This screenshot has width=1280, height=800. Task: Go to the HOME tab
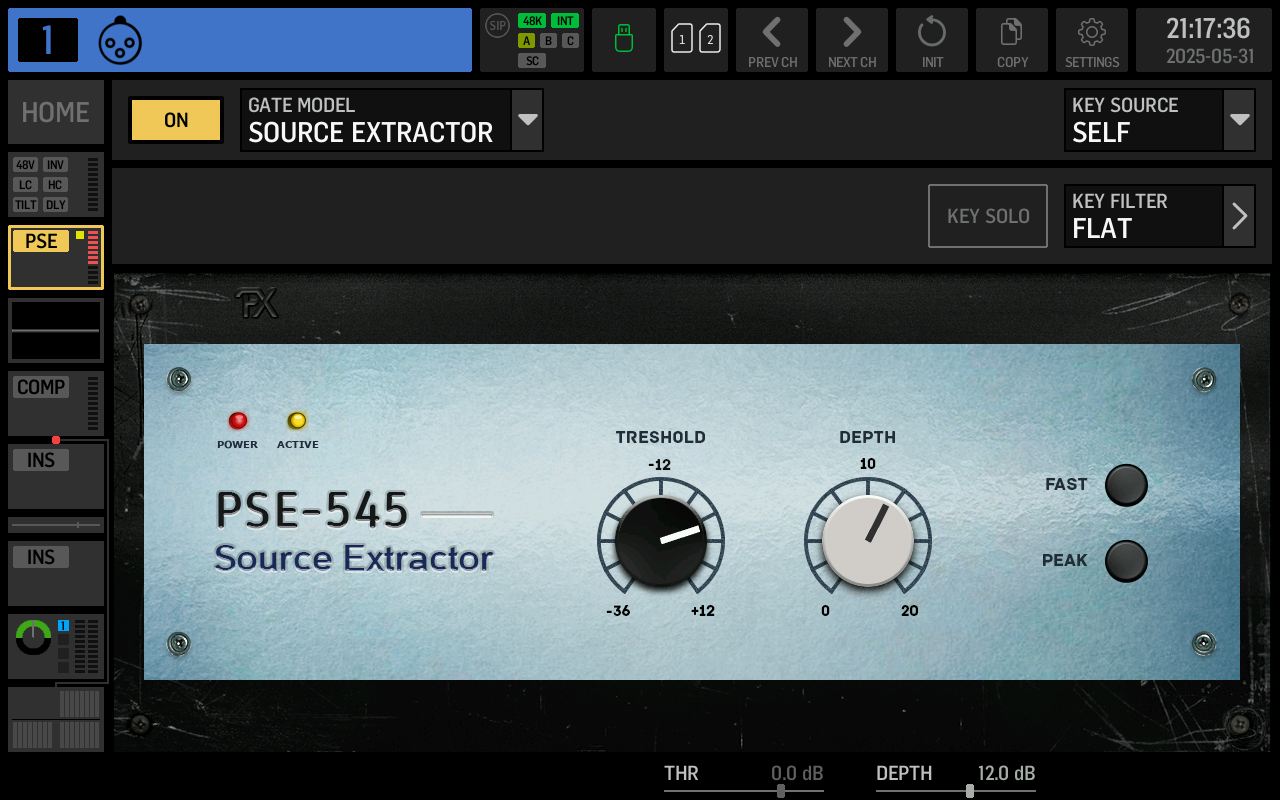pos(55,111)
